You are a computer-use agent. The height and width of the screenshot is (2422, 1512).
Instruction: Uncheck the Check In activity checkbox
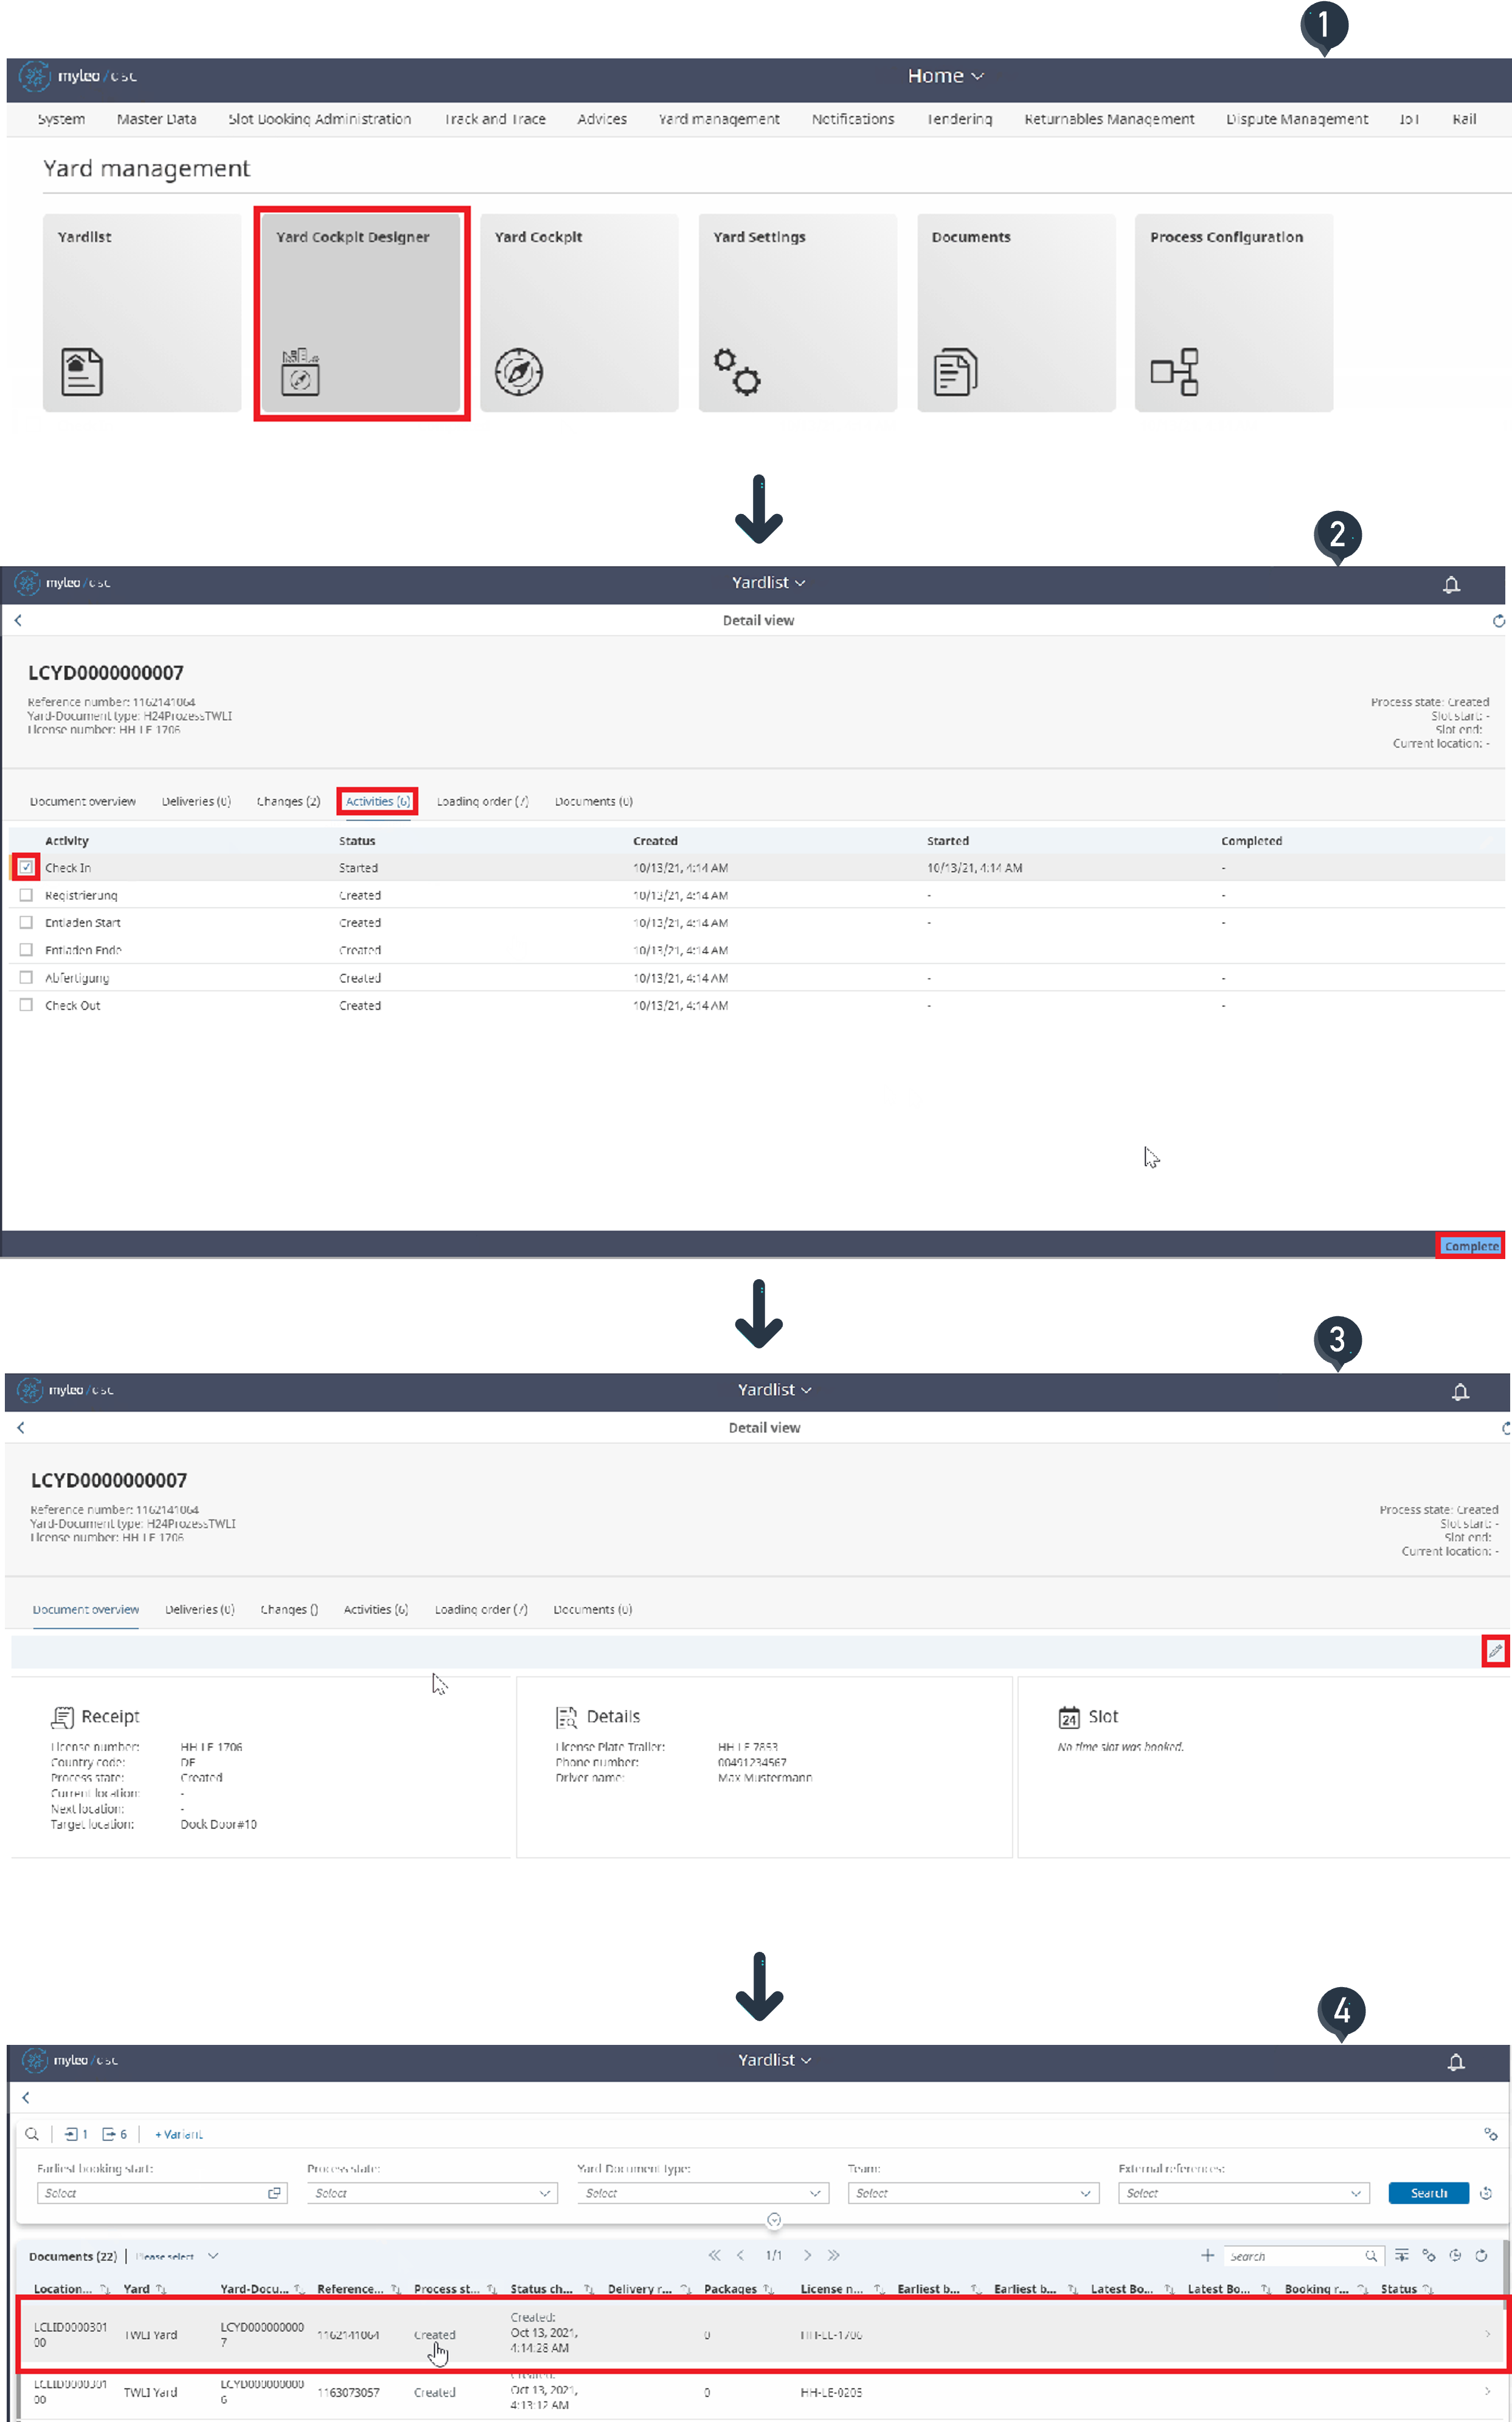(x=26, y=867)
